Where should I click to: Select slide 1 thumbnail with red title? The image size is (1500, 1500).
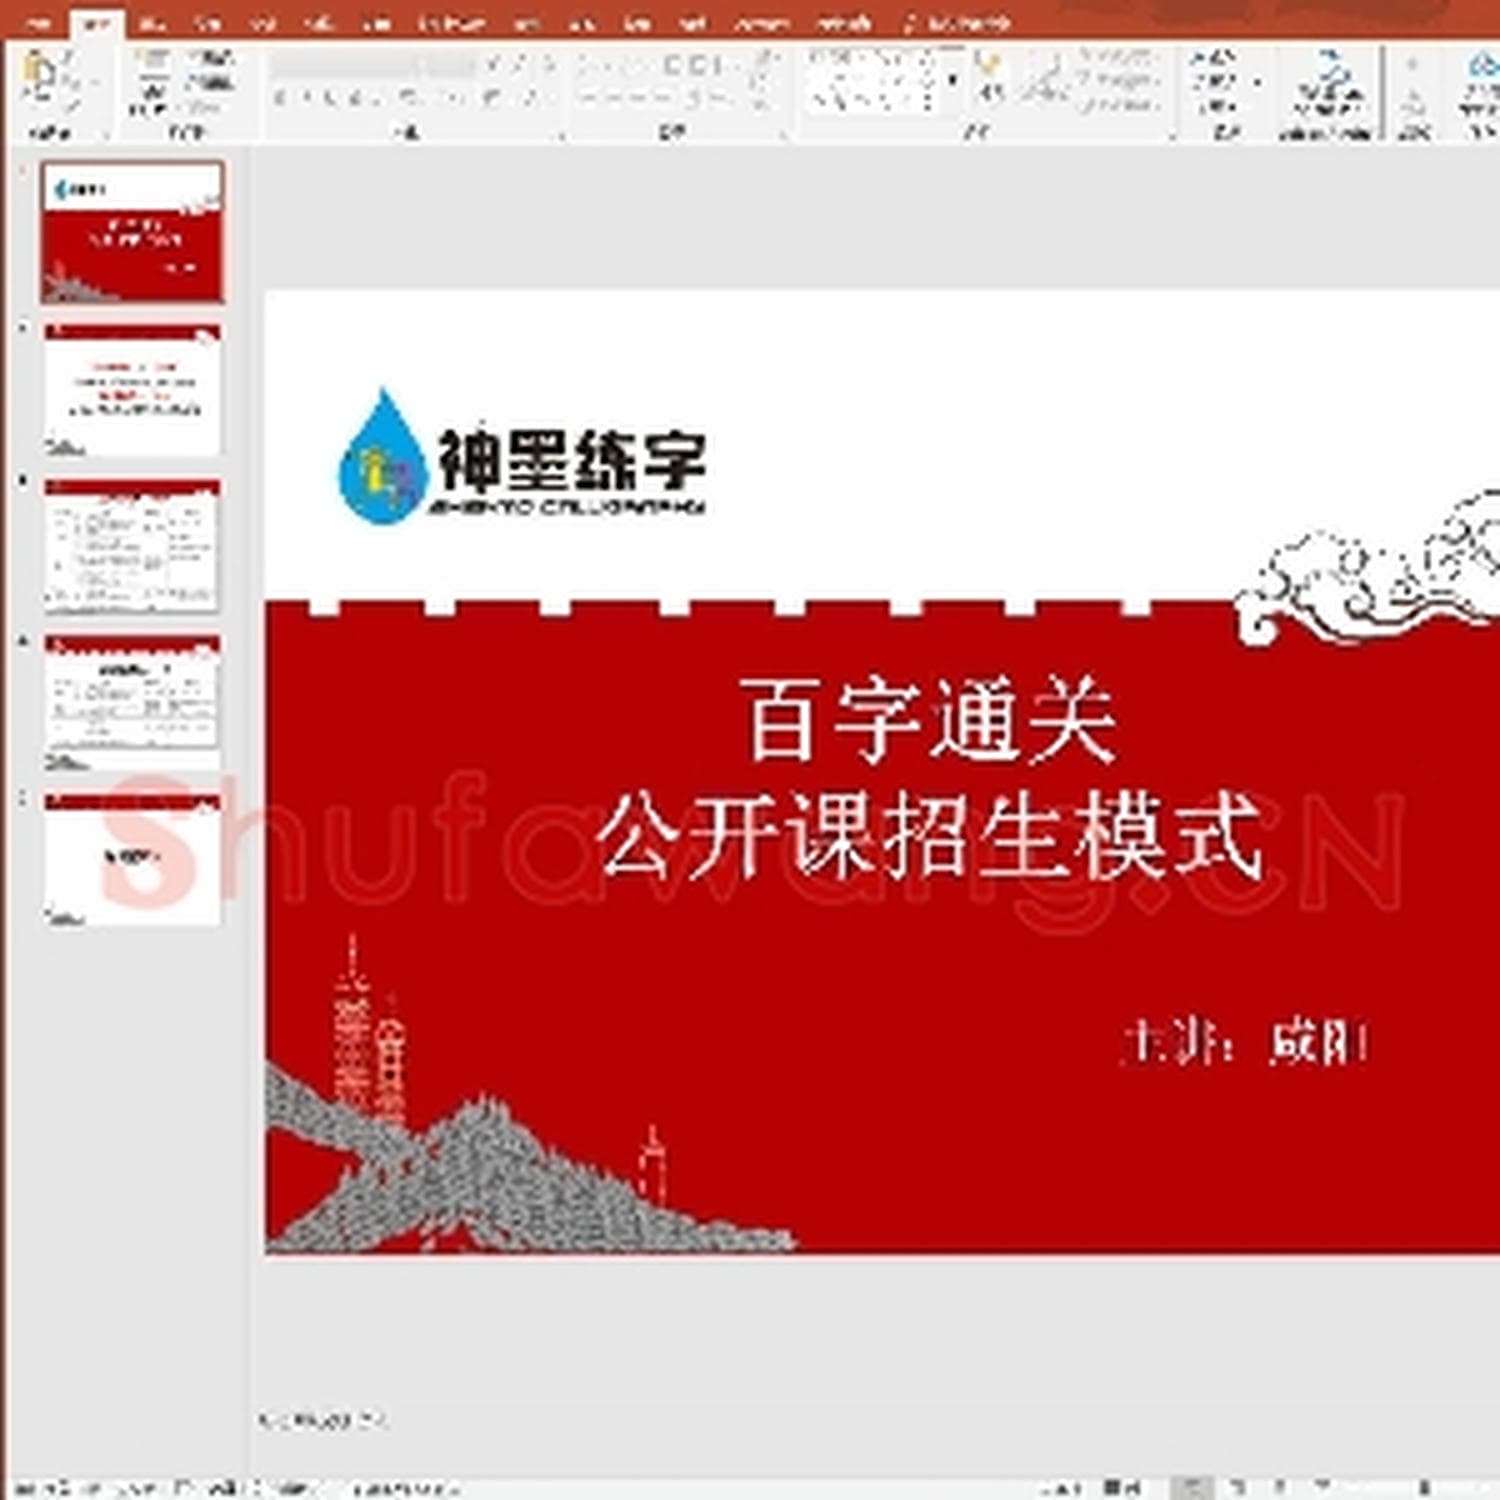pos(132,232)
